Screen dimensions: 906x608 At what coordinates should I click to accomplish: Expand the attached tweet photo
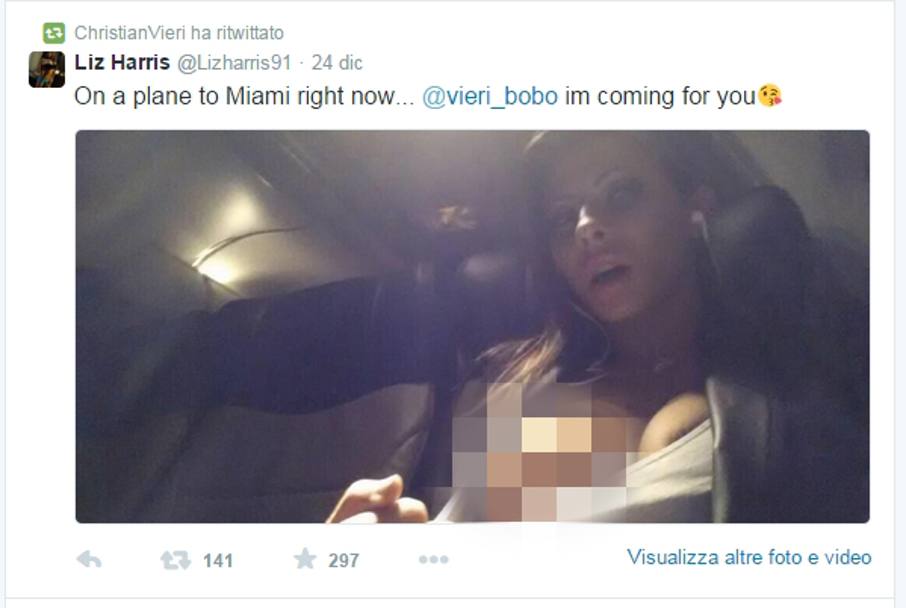(x=472, y=327)
